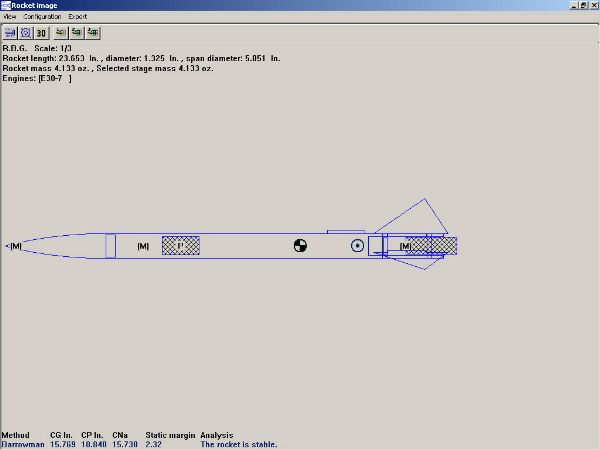Open the View menu
This screenshot has height=450, width=600.
(x=9, y=17)
